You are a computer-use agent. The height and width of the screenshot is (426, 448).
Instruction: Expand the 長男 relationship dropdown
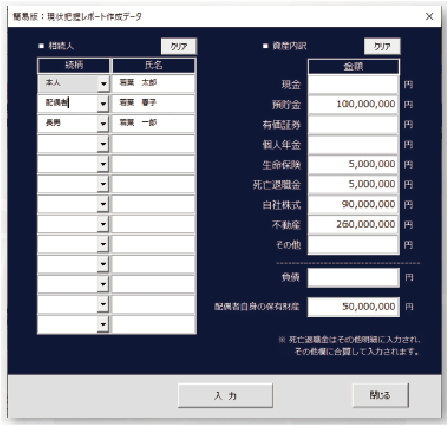103,123
